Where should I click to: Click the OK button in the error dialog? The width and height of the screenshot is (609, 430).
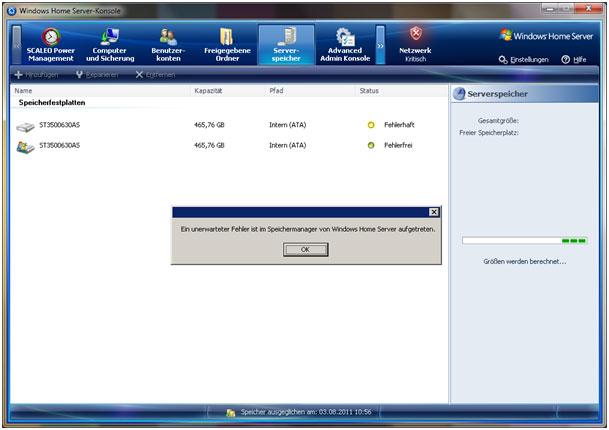[305, 249]
